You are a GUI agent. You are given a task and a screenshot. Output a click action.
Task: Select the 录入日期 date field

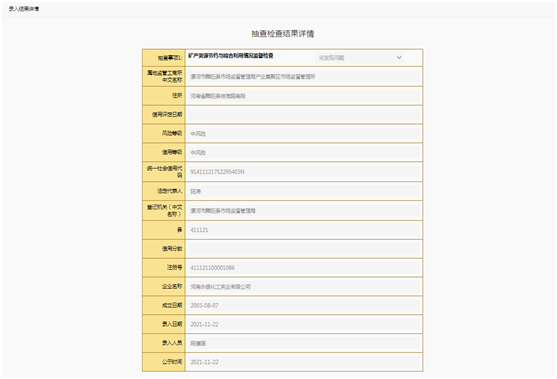[x=304, y=324]
